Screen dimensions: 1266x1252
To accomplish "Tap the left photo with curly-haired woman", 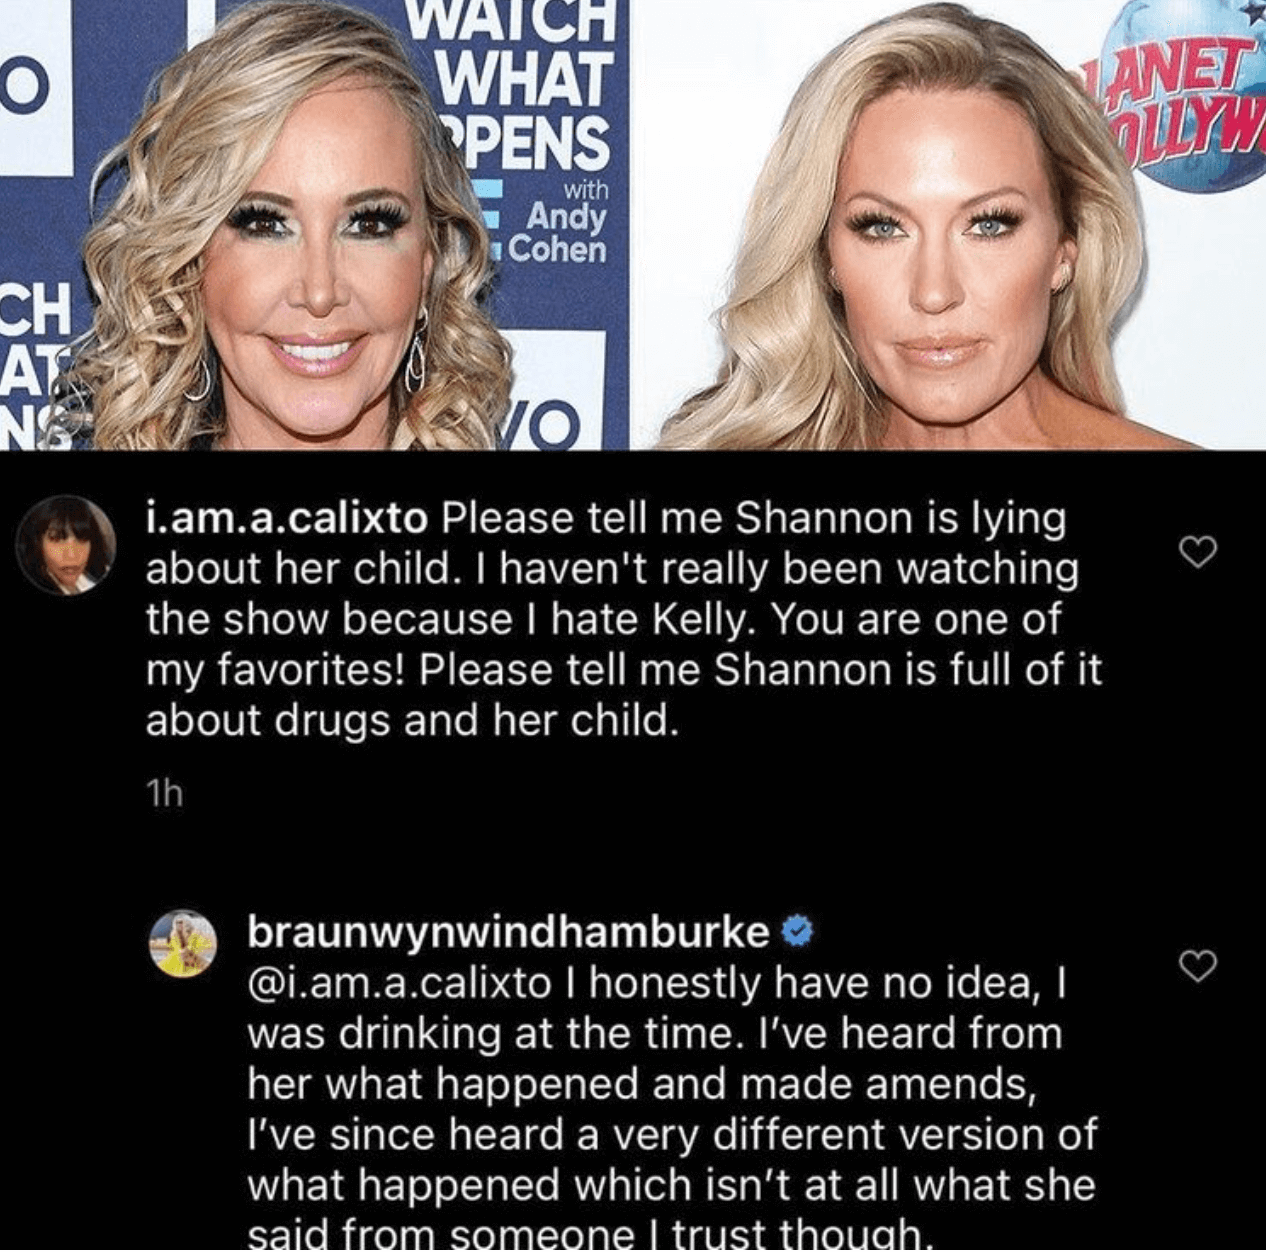I will [x=316, y=225].
